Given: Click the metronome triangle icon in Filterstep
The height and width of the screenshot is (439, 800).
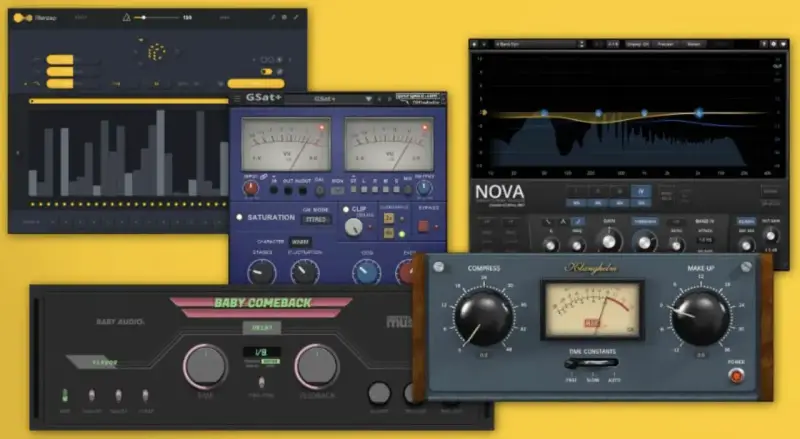Looking at the screenshot, I should (x=127, y=18).
